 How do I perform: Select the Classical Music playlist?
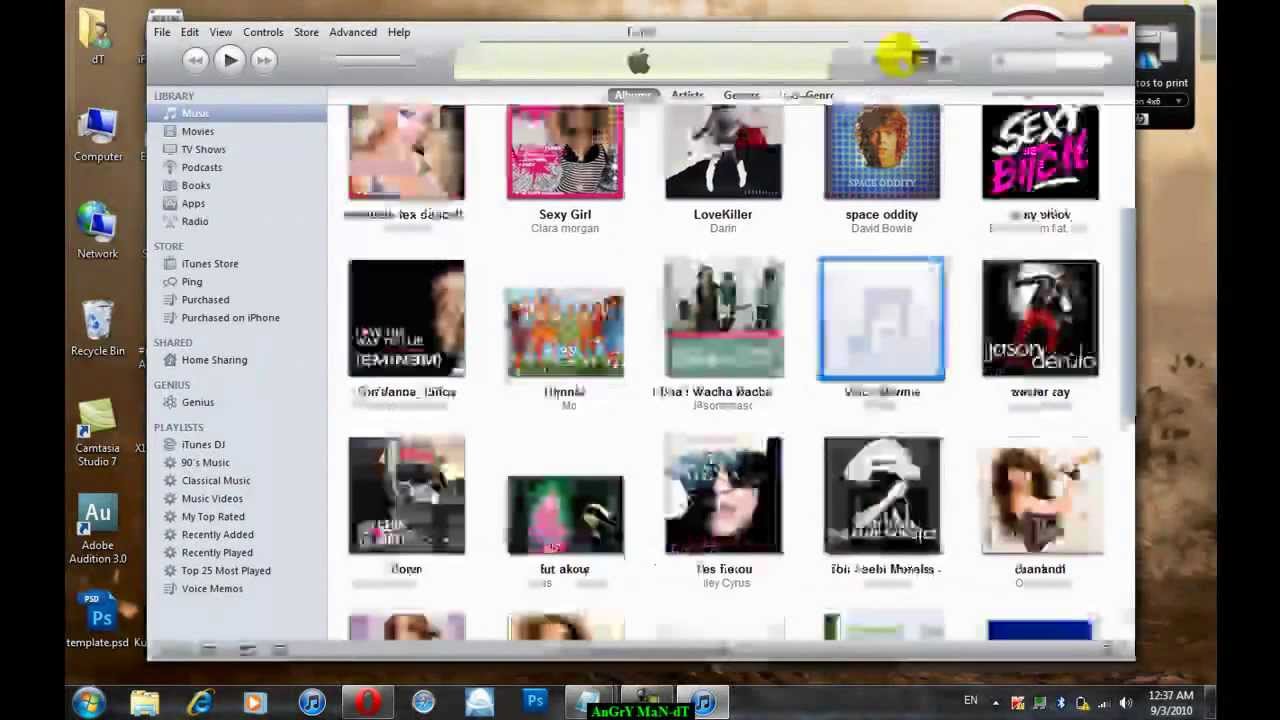point(237,480)
